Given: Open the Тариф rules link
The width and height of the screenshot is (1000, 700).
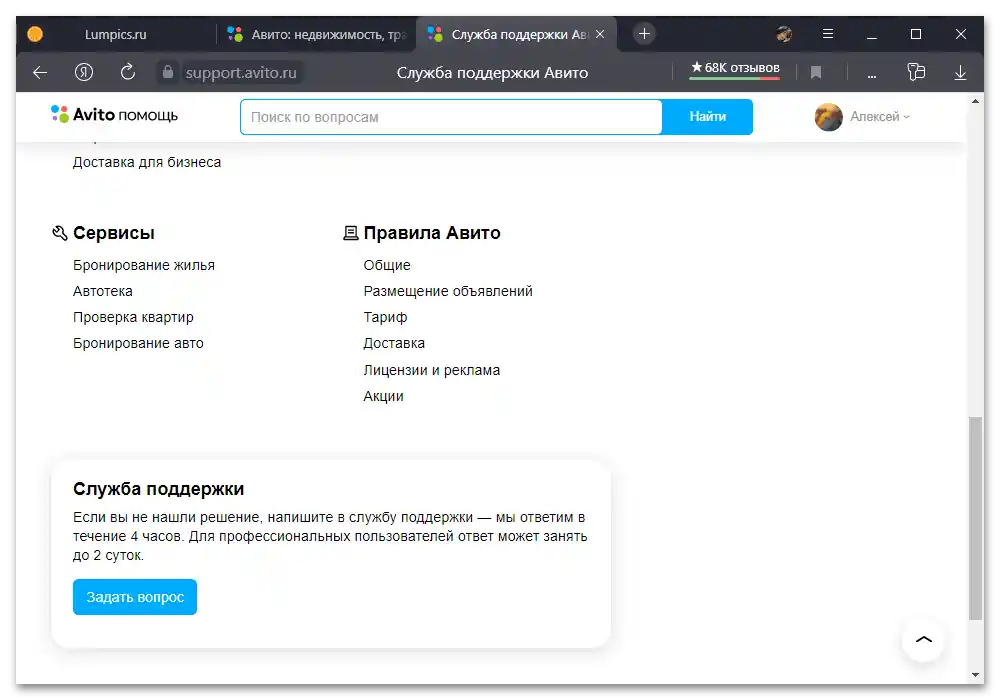Looking at the screenshot, I should pyautogui.click(x=385, y=317).
